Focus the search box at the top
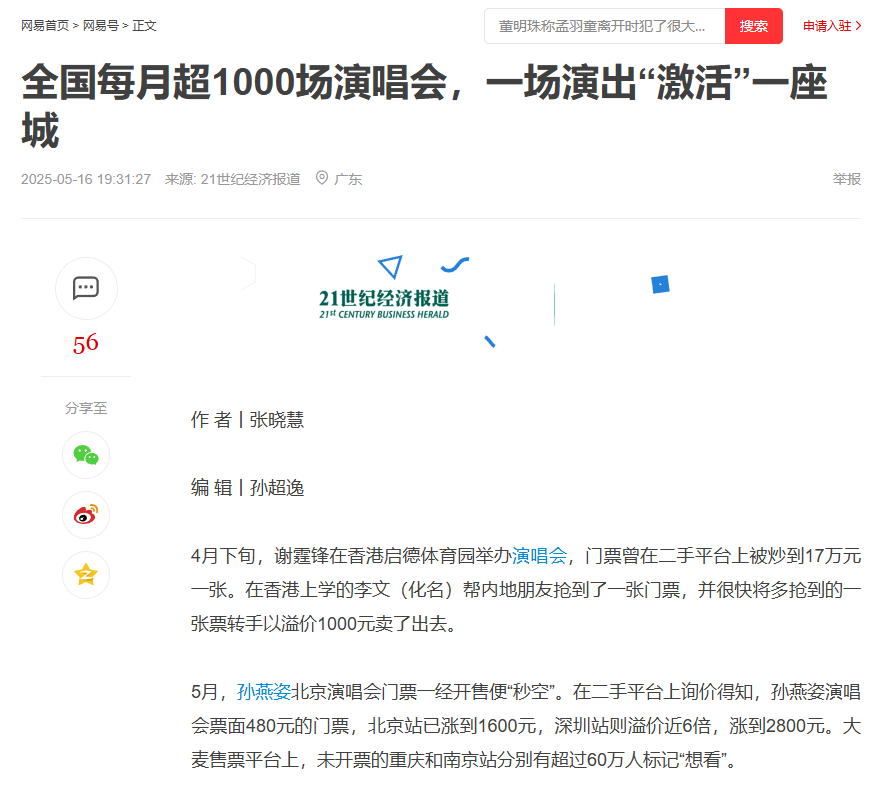 [x=604, y=26]
